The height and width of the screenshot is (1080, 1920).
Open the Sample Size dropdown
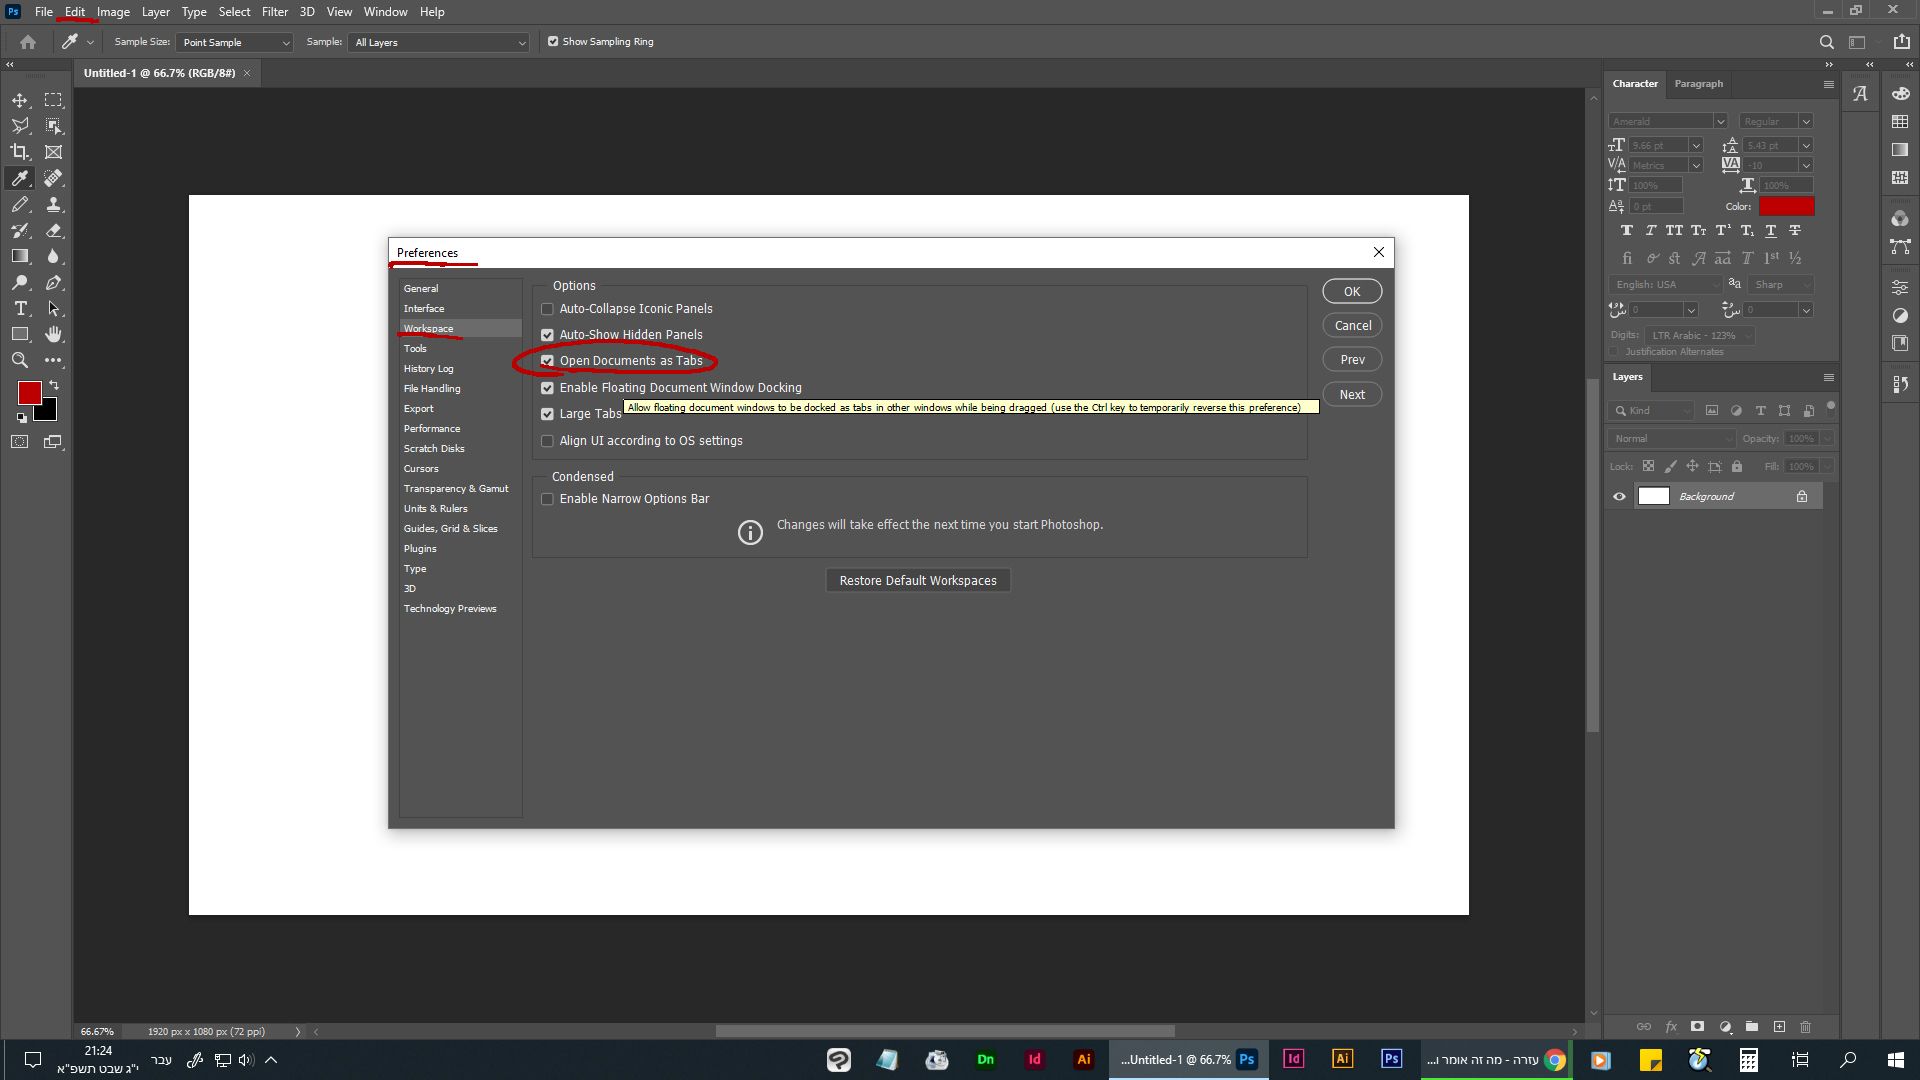click(236, 42)
